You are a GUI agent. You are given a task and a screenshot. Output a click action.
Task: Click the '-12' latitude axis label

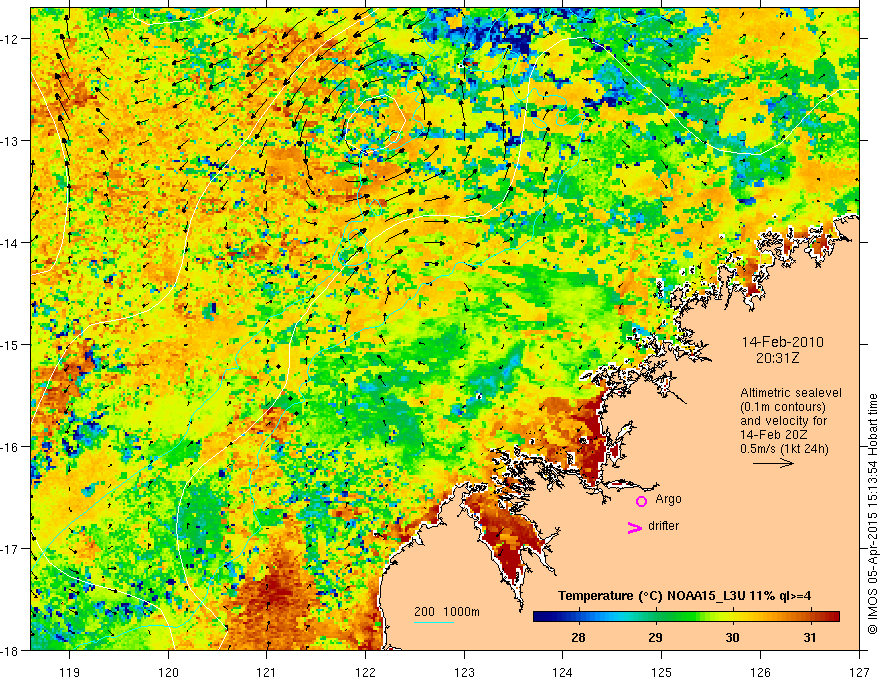9,39
